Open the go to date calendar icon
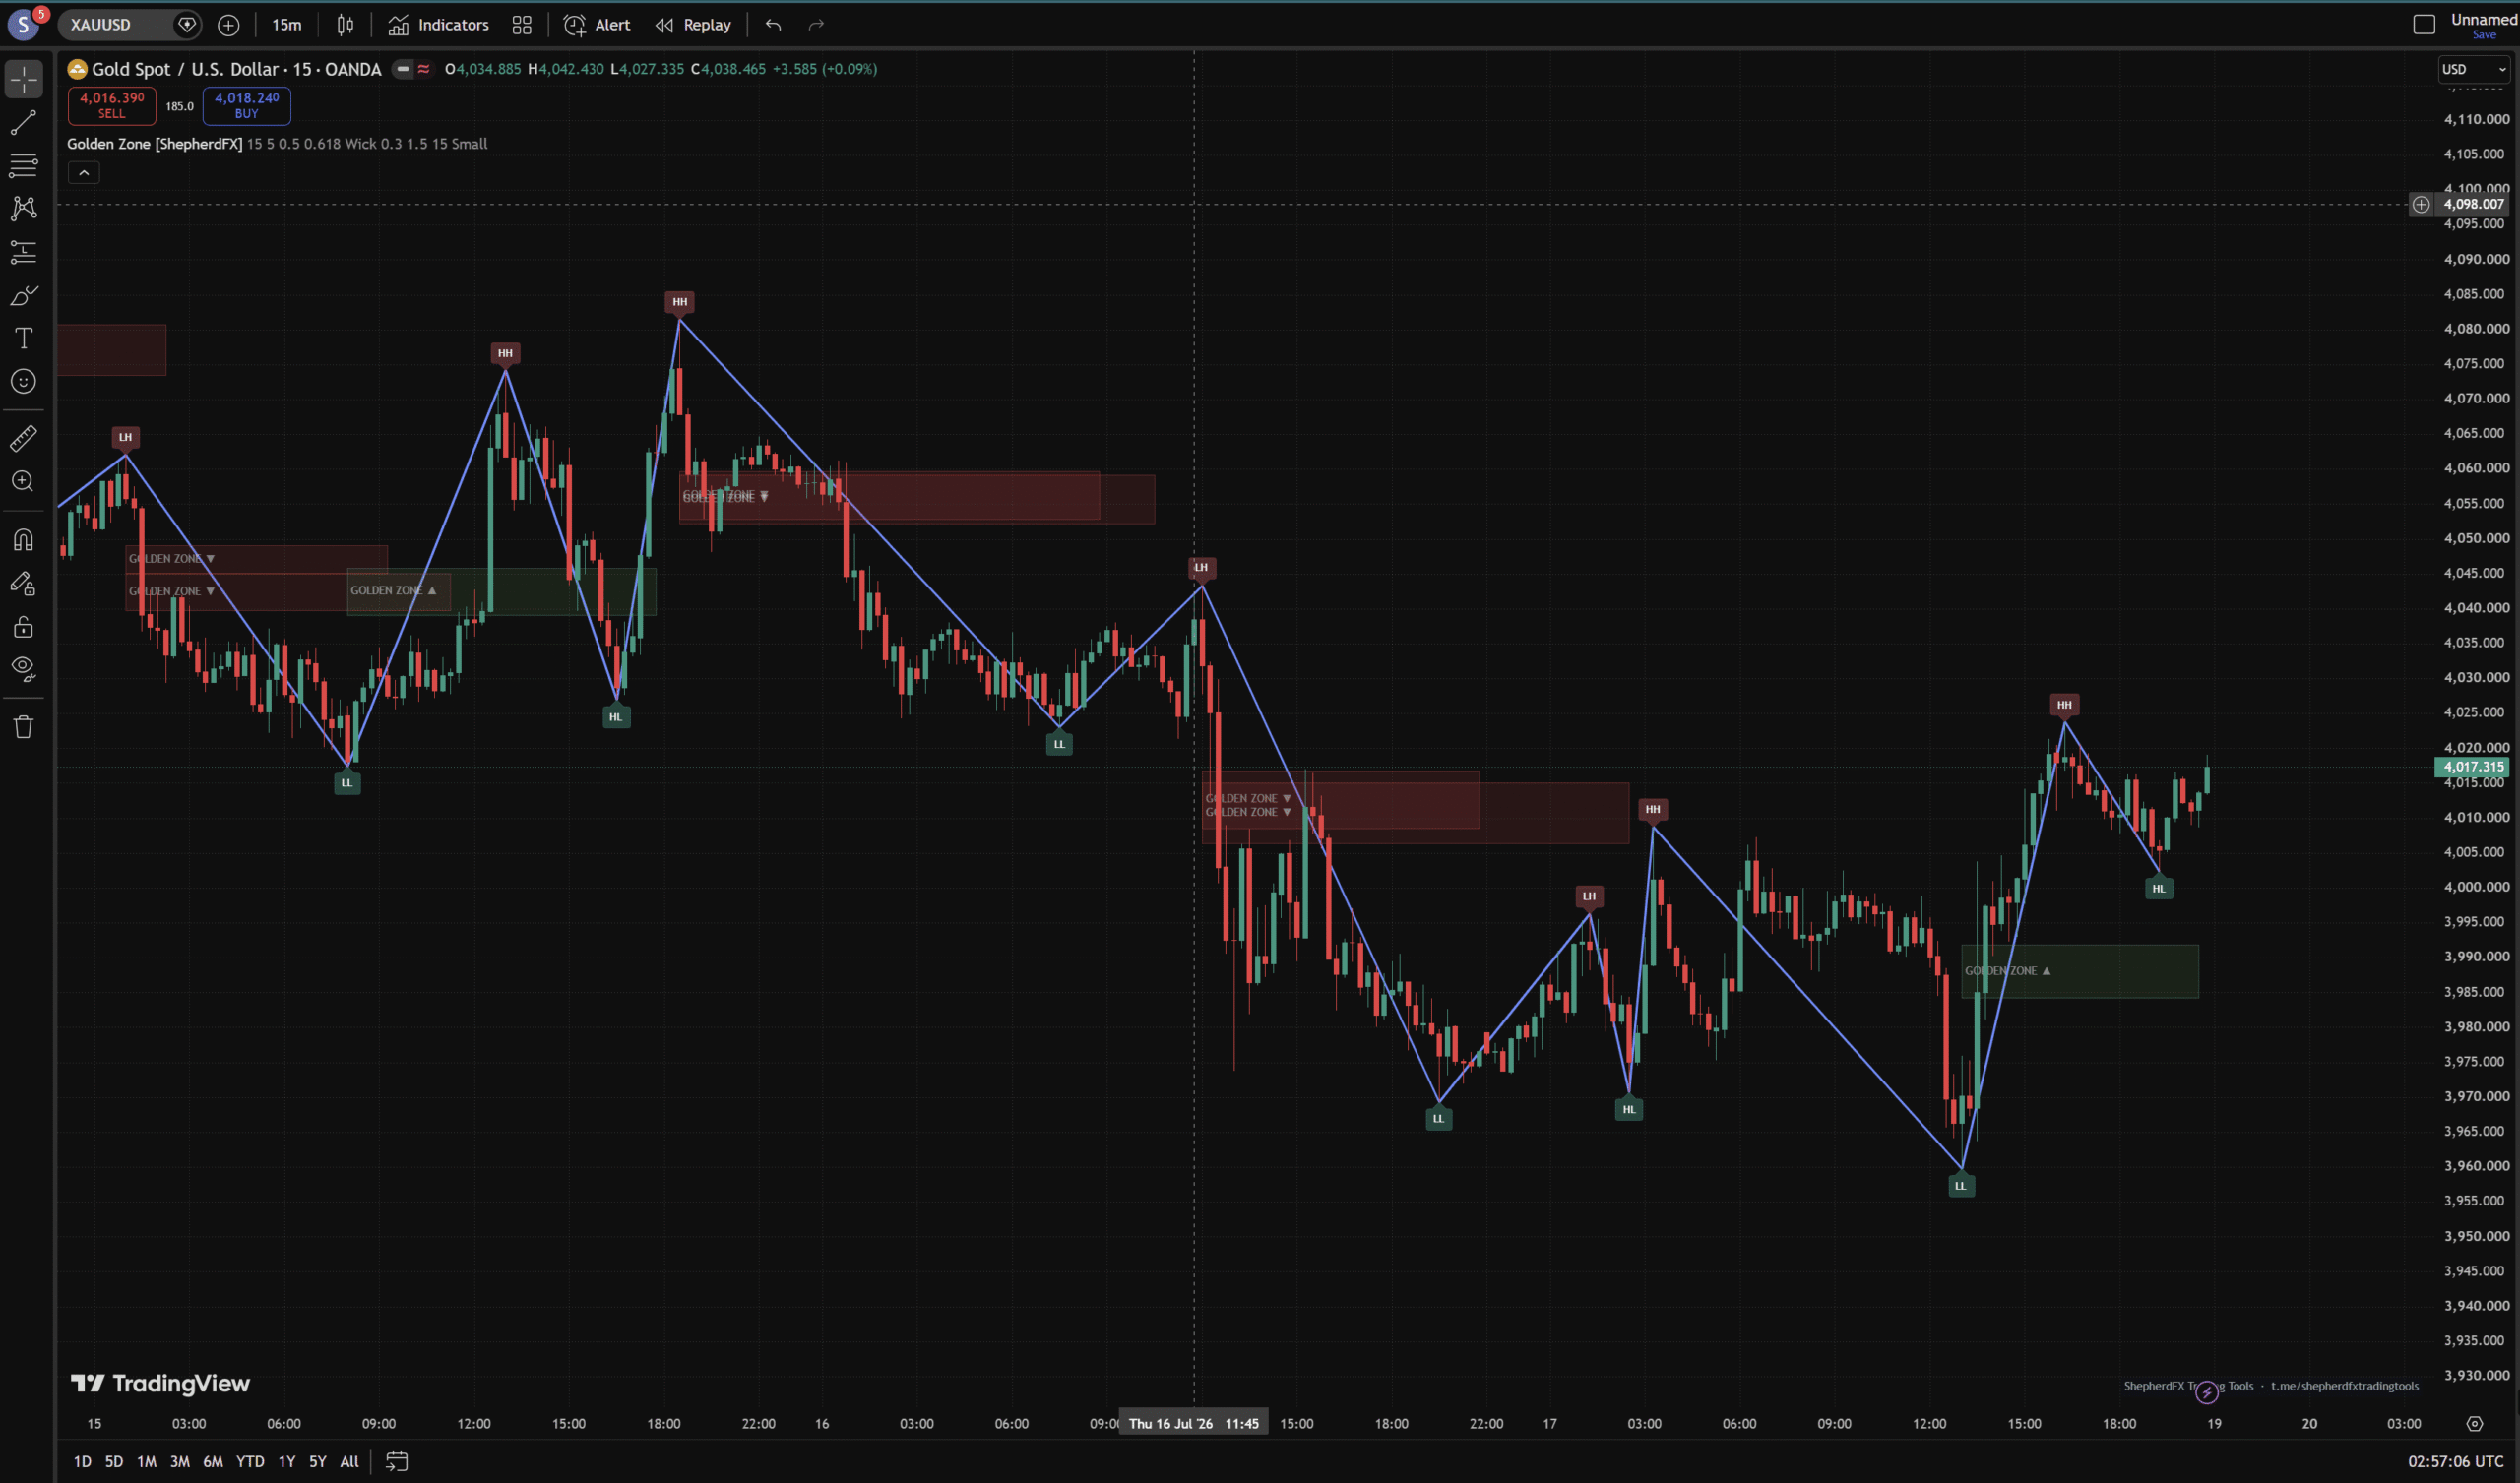This screenshot has width=2520, height=1483. point(397,1461)
